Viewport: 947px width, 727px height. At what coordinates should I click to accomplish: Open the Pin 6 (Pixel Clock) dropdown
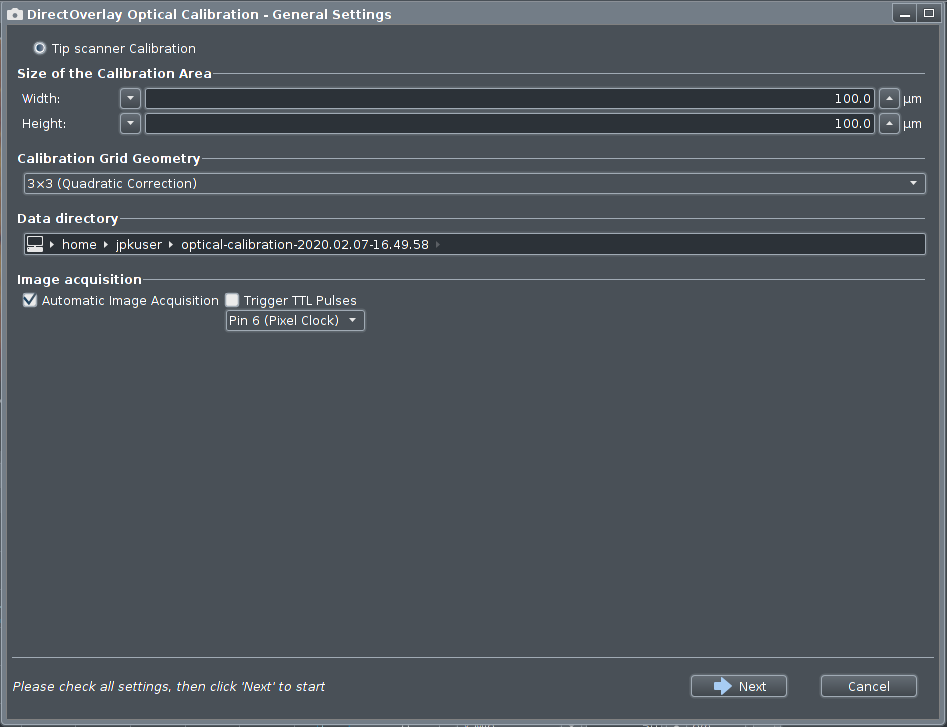[x=295, y=321]
